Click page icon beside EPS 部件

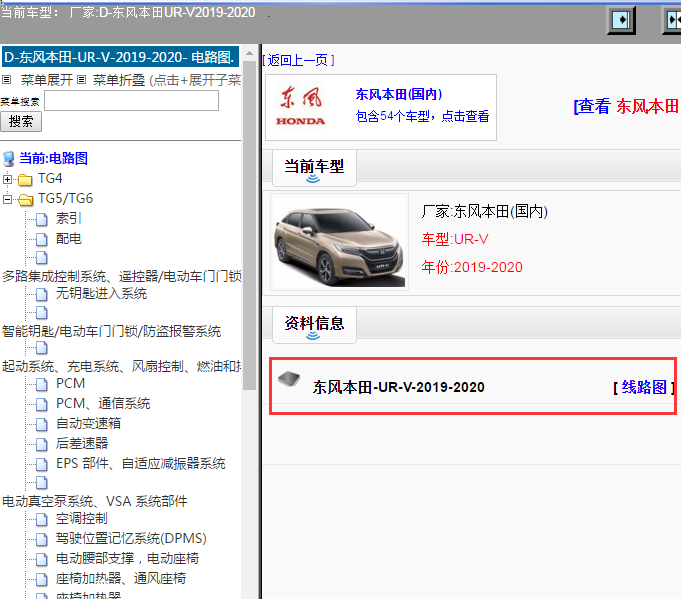[41, 464]
